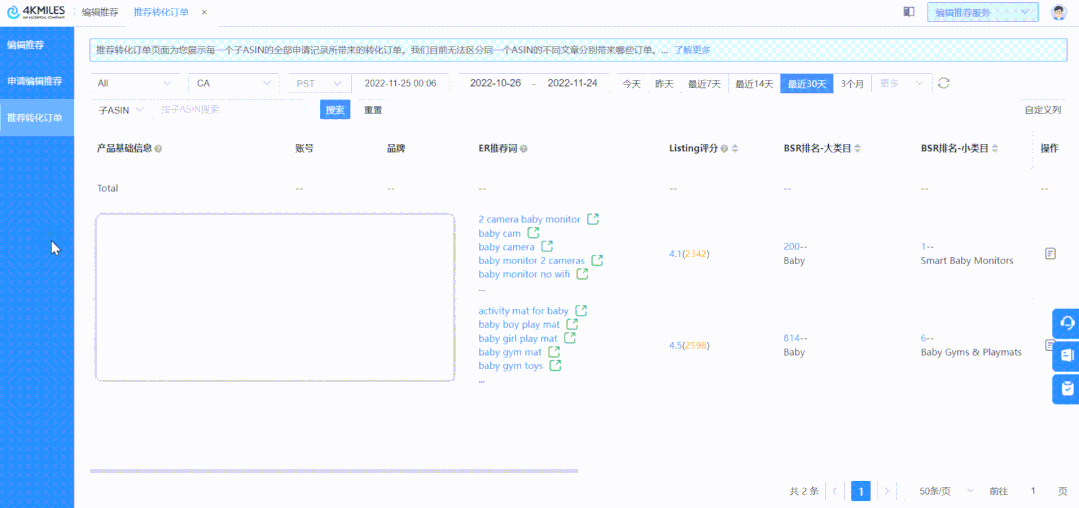Switch to the 编辑推荐 tab
This screenshot has width=1079, height=508.
[100, 12]
